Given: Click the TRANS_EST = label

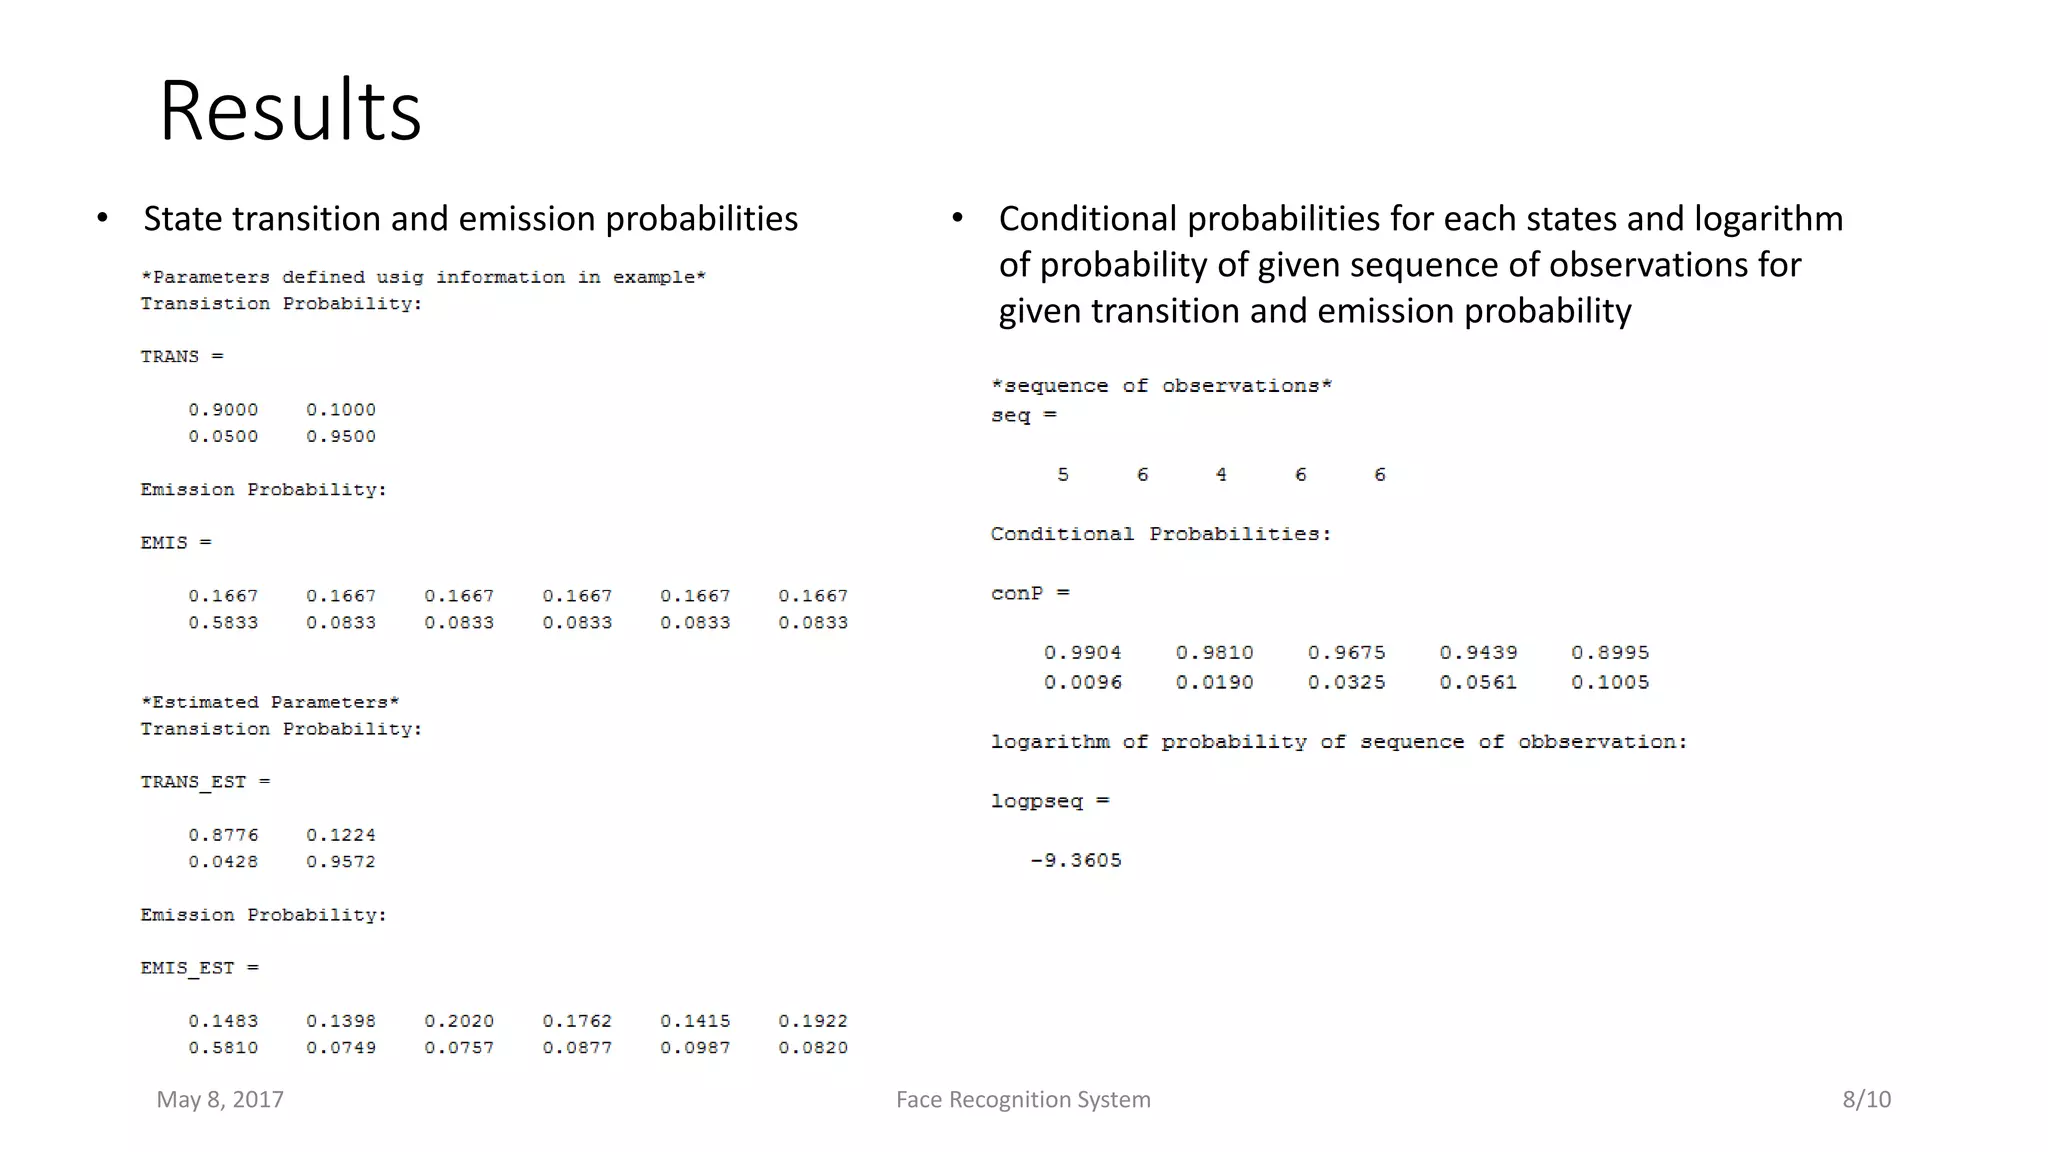Looking at the screenshot, I should (x=205, y=782).
